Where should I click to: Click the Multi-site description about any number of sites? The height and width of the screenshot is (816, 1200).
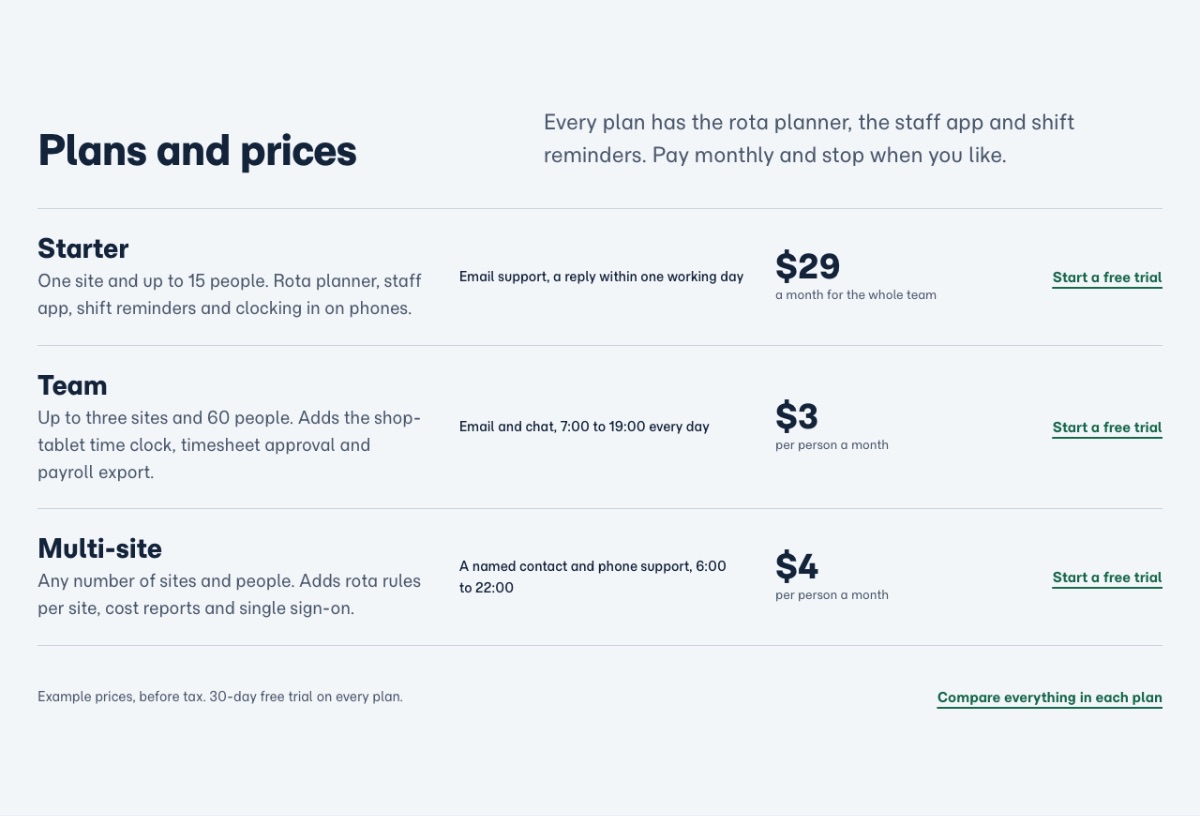tap(229, 594)
